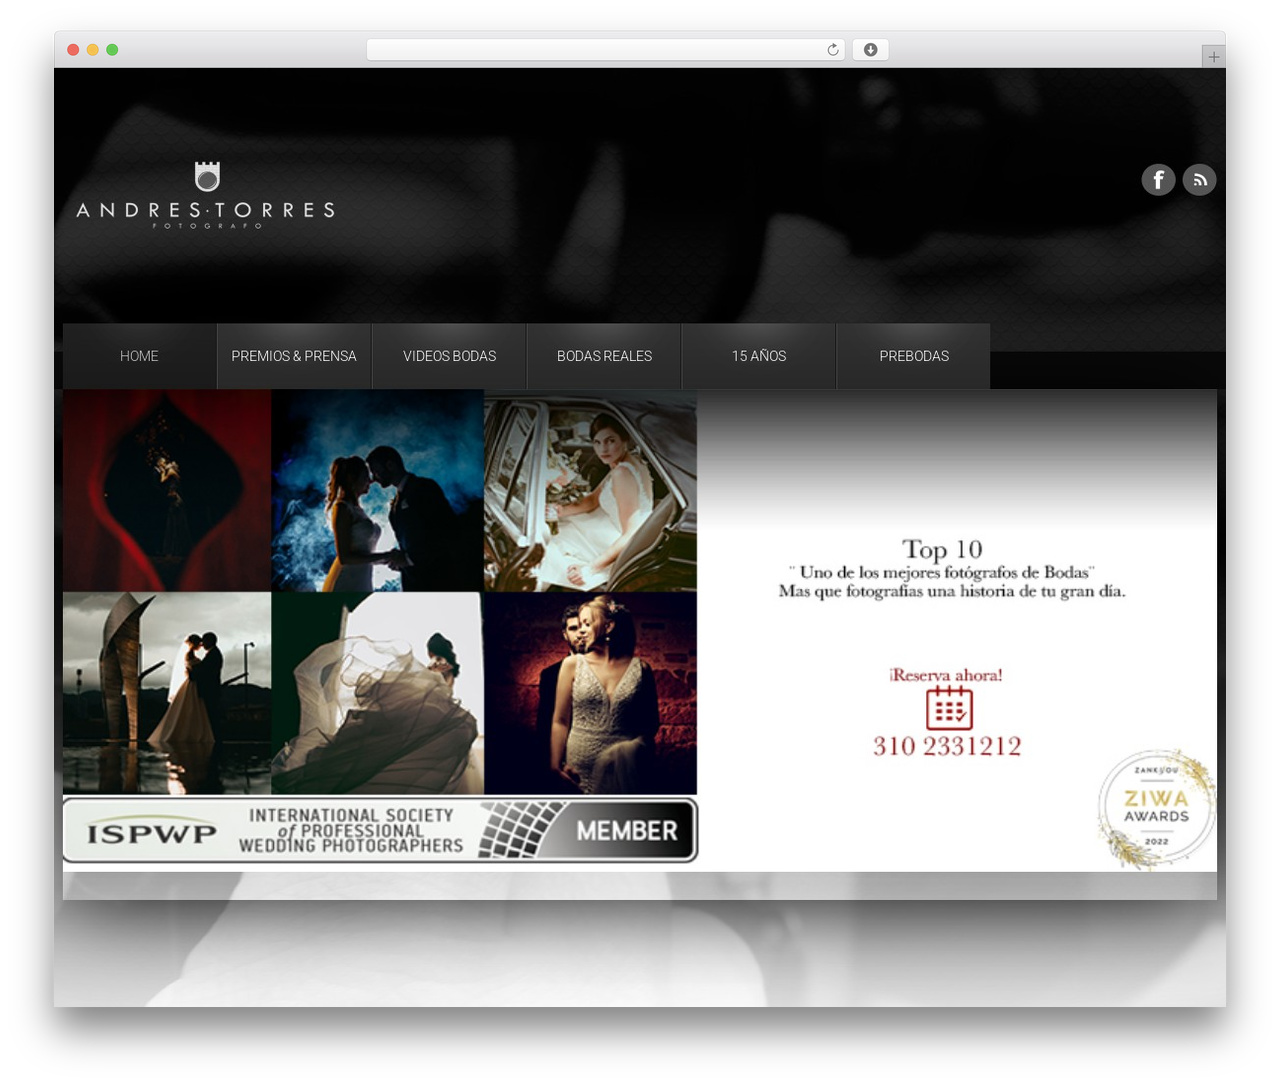This screenshot has height=1084, width=1280.
Task: Open a new browser tab
Action: tap(1213, 57)
